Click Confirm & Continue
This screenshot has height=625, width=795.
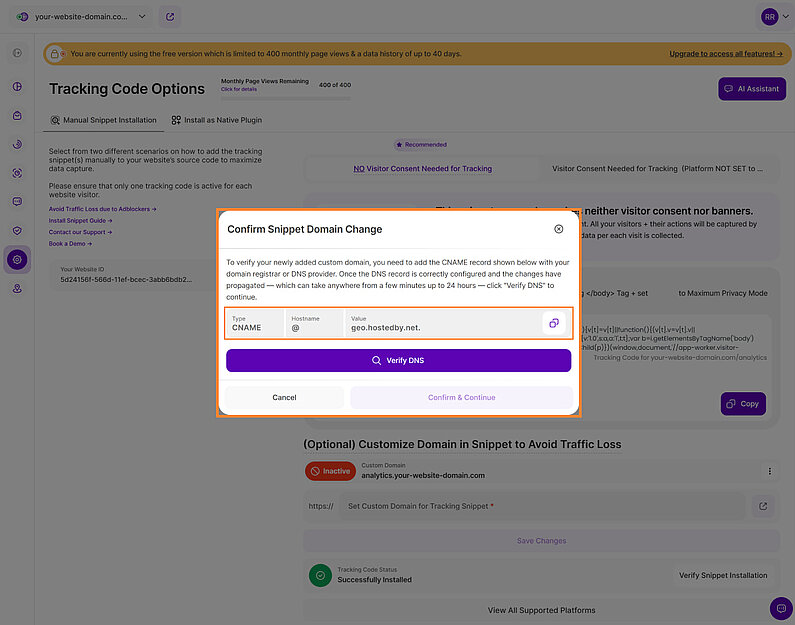tap(461, 397)
